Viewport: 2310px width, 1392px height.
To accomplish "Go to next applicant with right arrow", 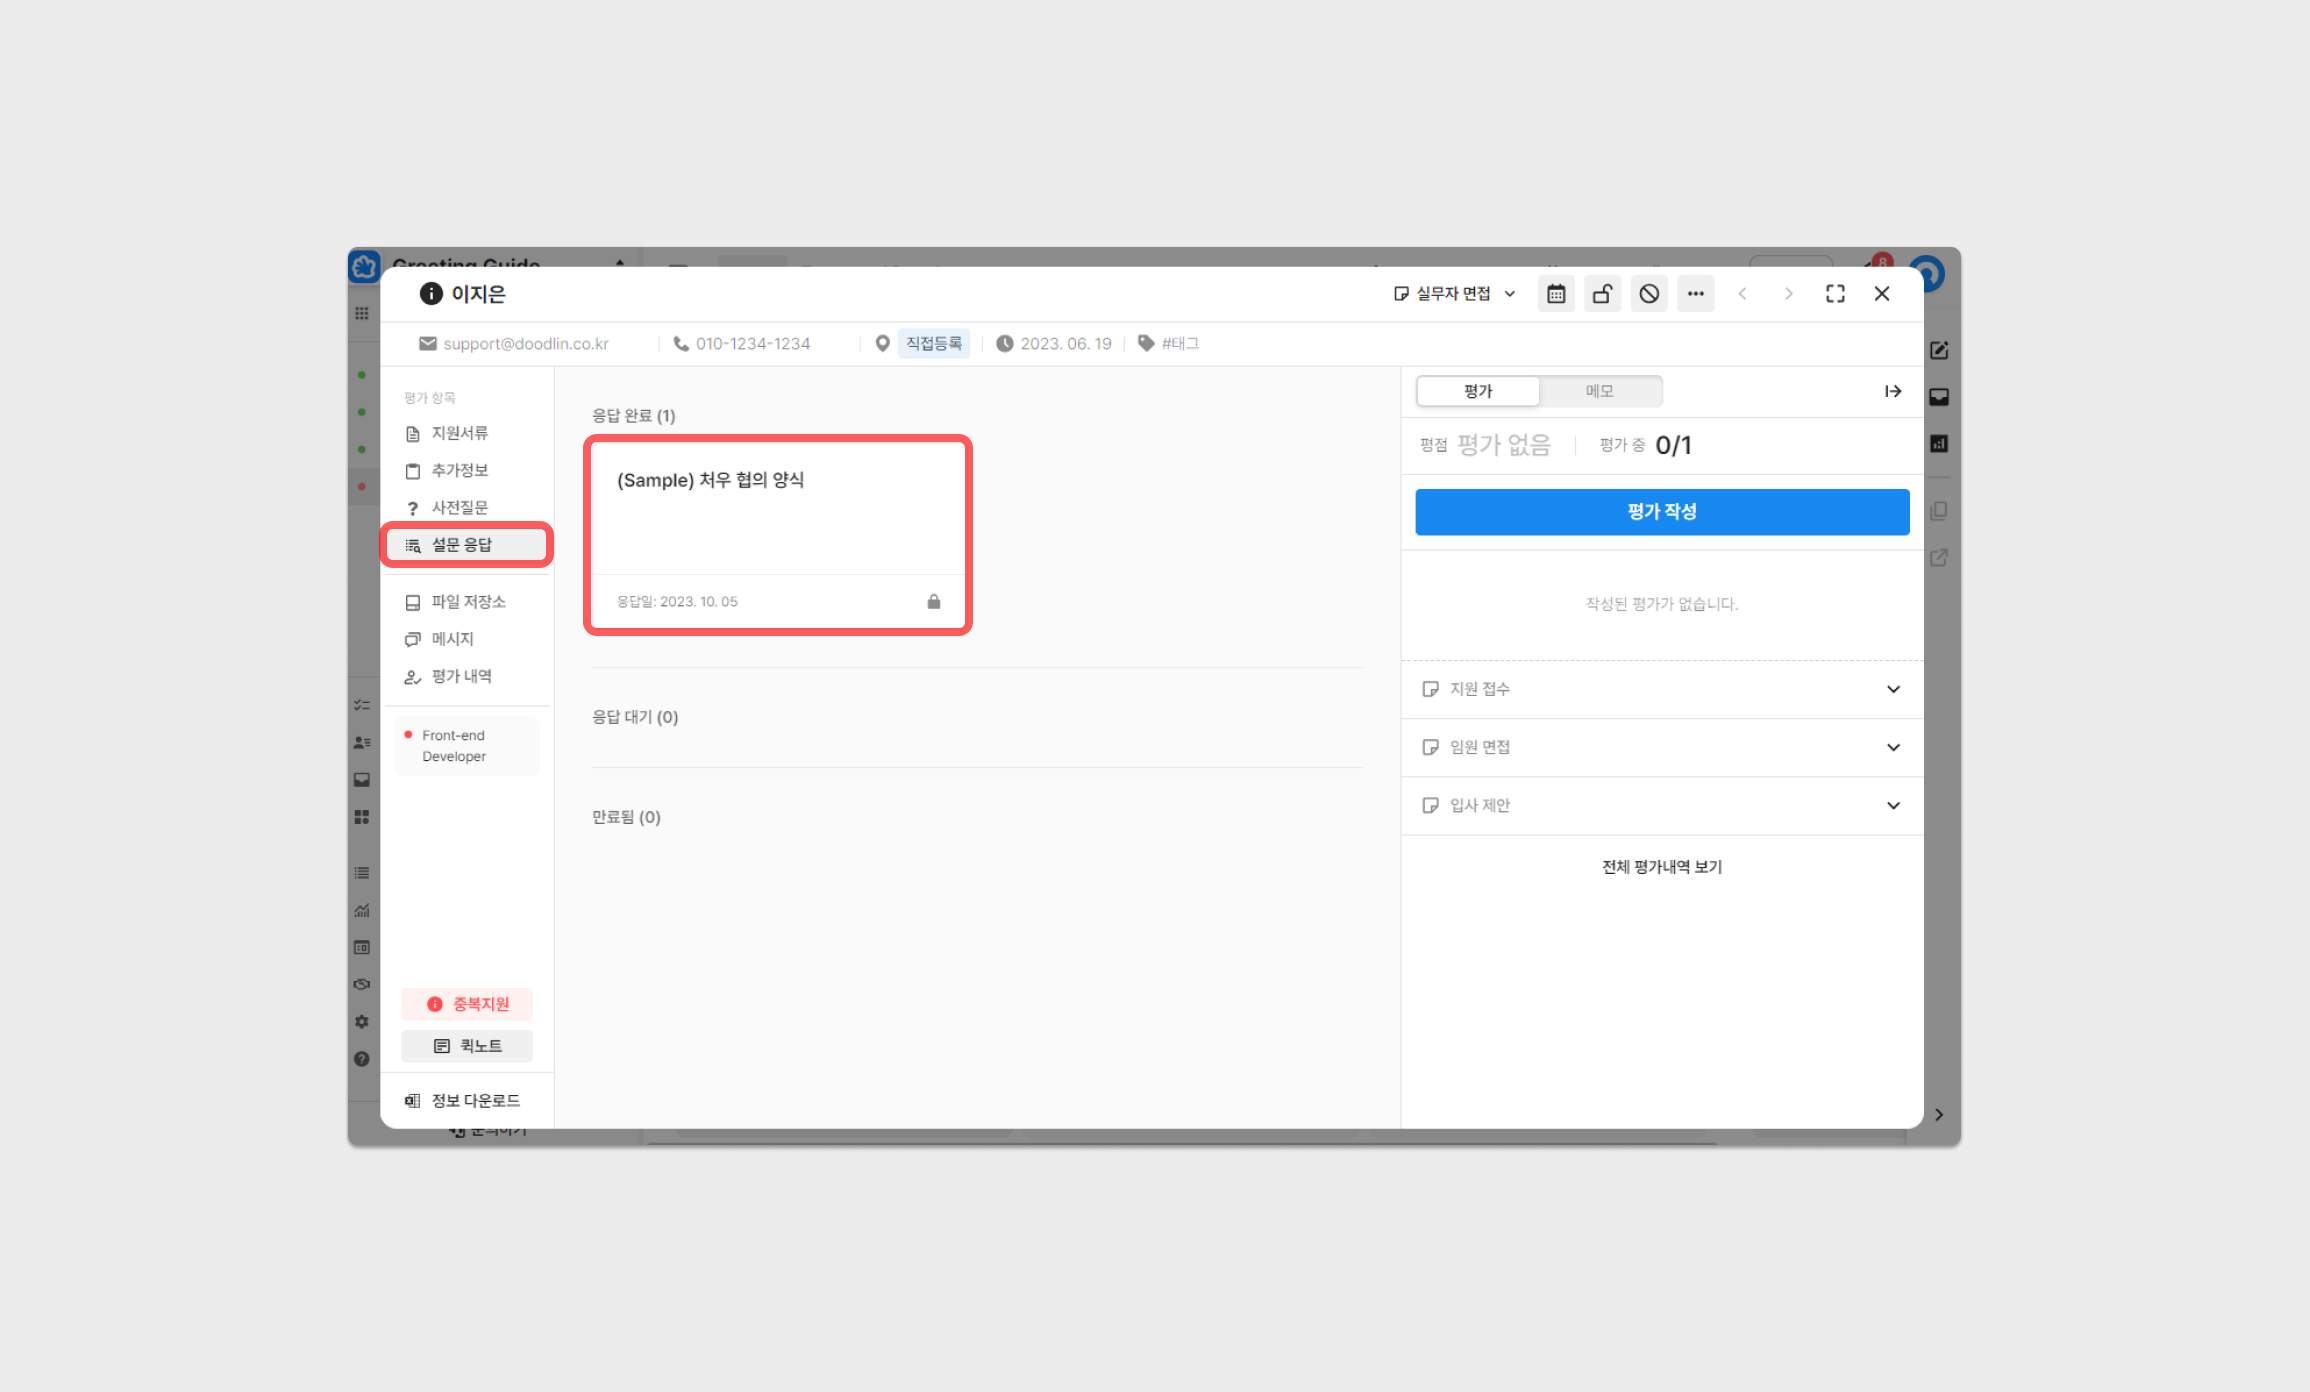I will click(1788, 294).
